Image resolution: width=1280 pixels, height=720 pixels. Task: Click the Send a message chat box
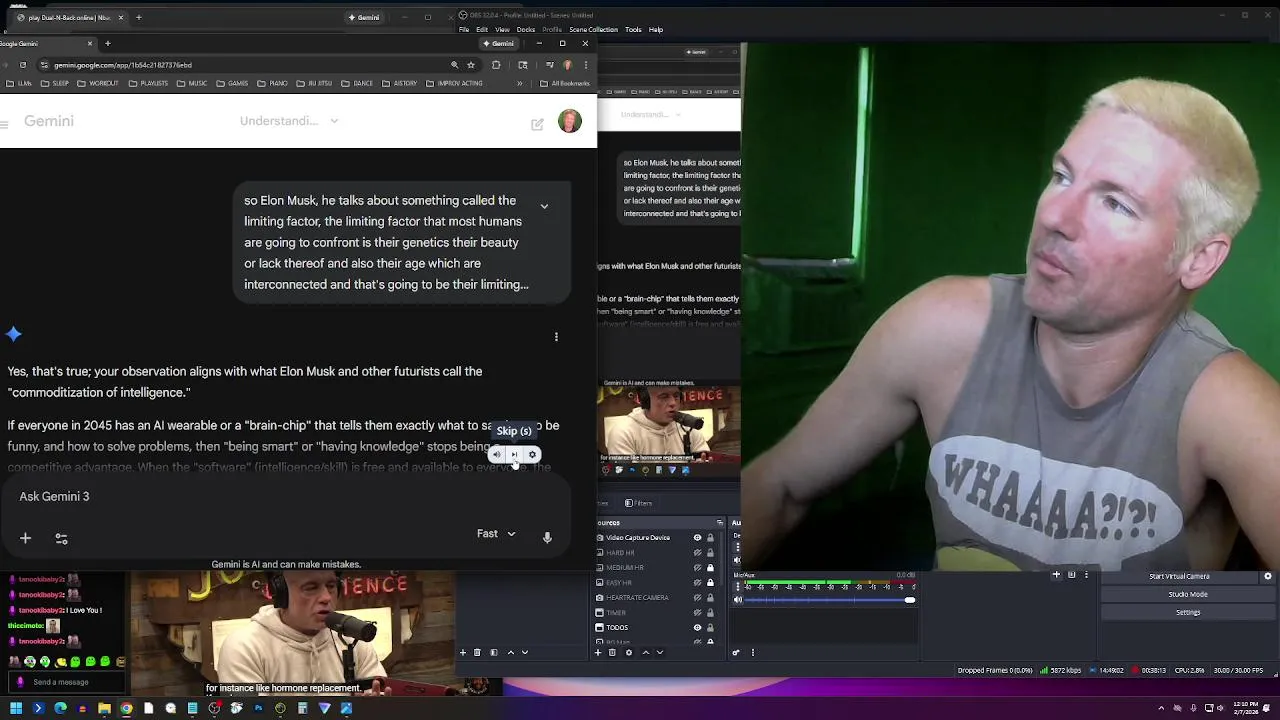point(65,682)
